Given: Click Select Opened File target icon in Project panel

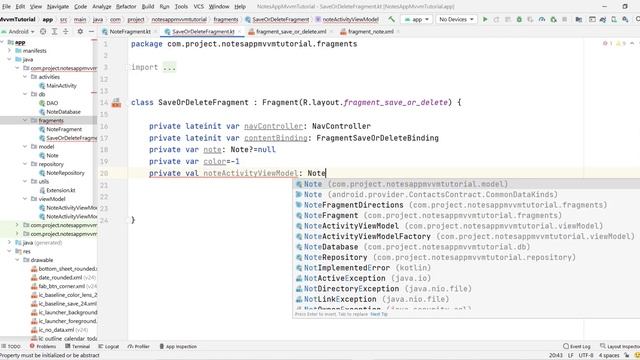Looking at the screenshot, I should [x=43, y=31].
